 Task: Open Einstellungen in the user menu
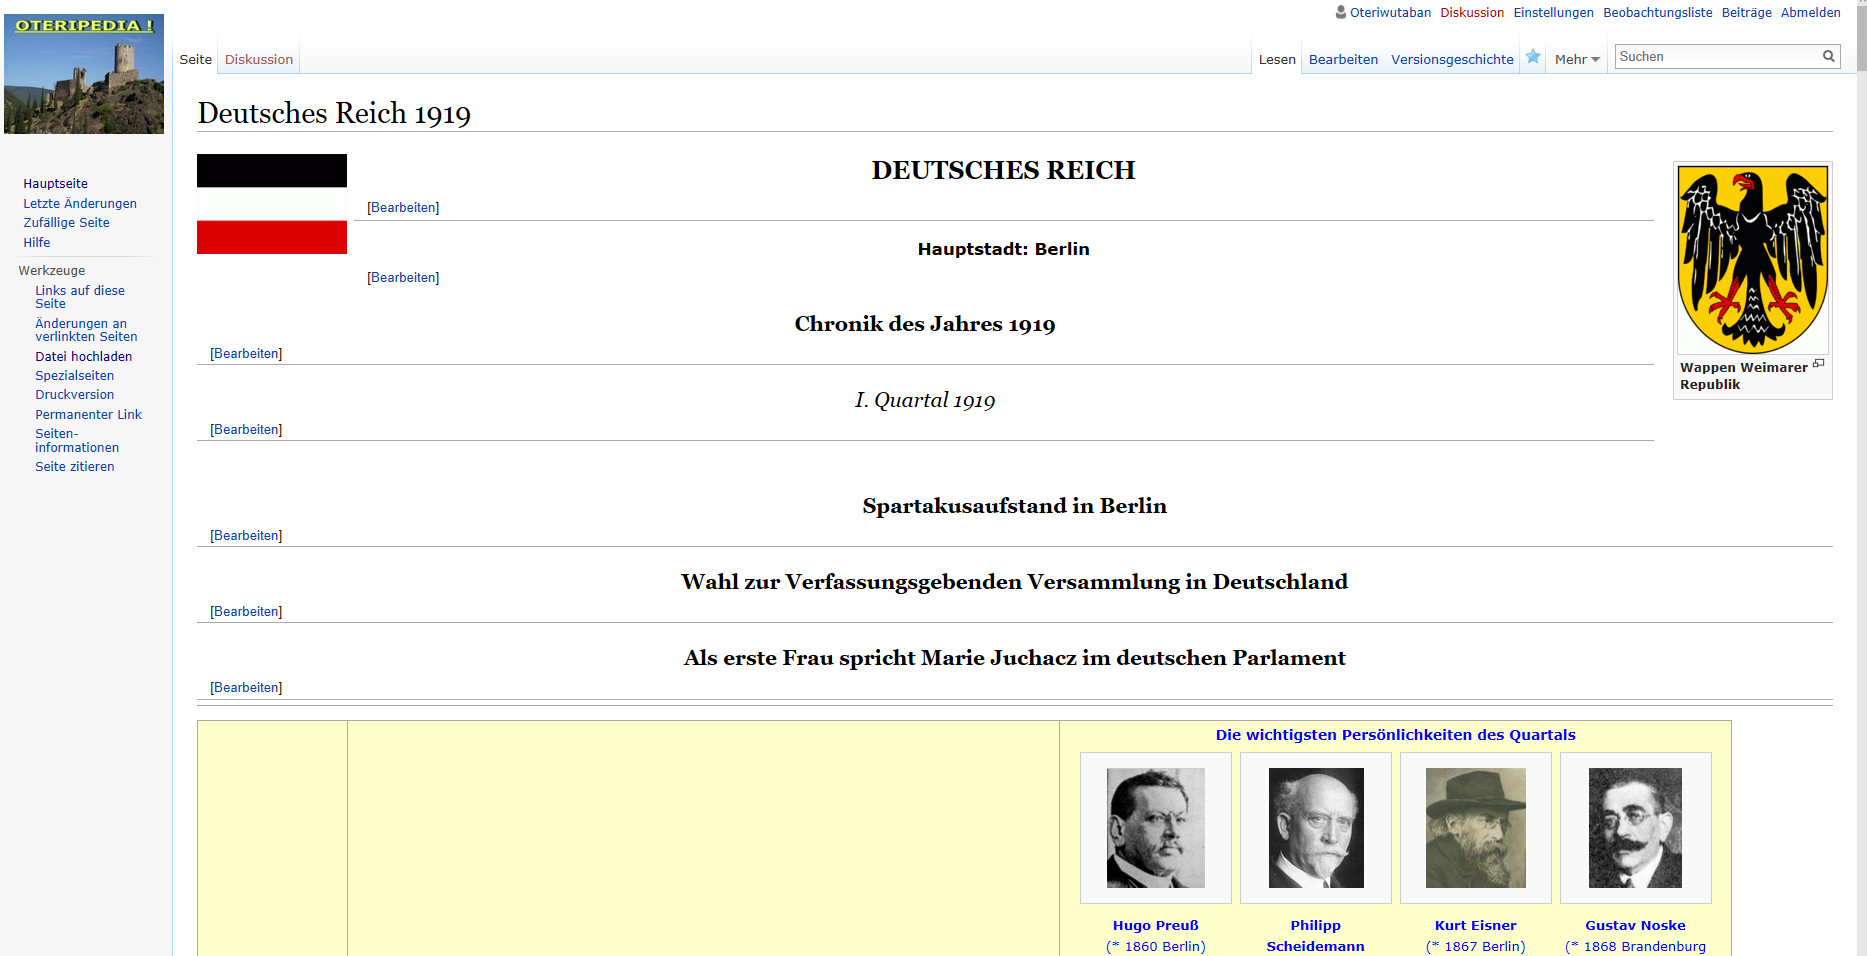[1553, 13]
